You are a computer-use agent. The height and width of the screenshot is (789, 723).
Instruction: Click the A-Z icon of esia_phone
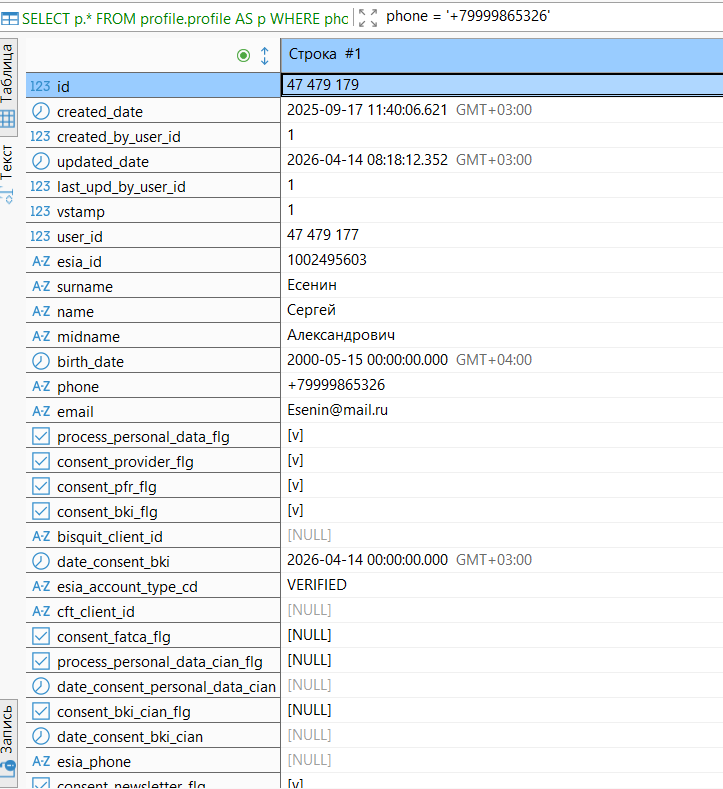tap(41, 761)
